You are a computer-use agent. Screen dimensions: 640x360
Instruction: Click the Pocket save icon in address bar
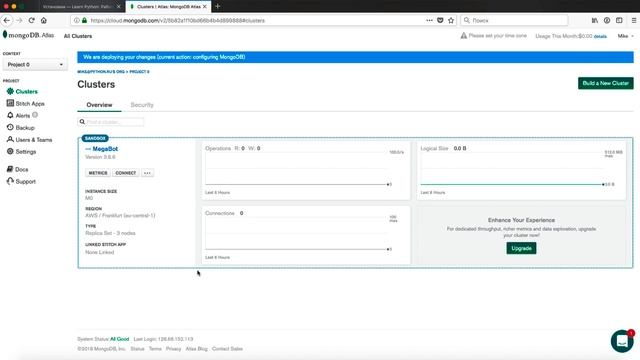pyautogui.click(x=440, y=20)
